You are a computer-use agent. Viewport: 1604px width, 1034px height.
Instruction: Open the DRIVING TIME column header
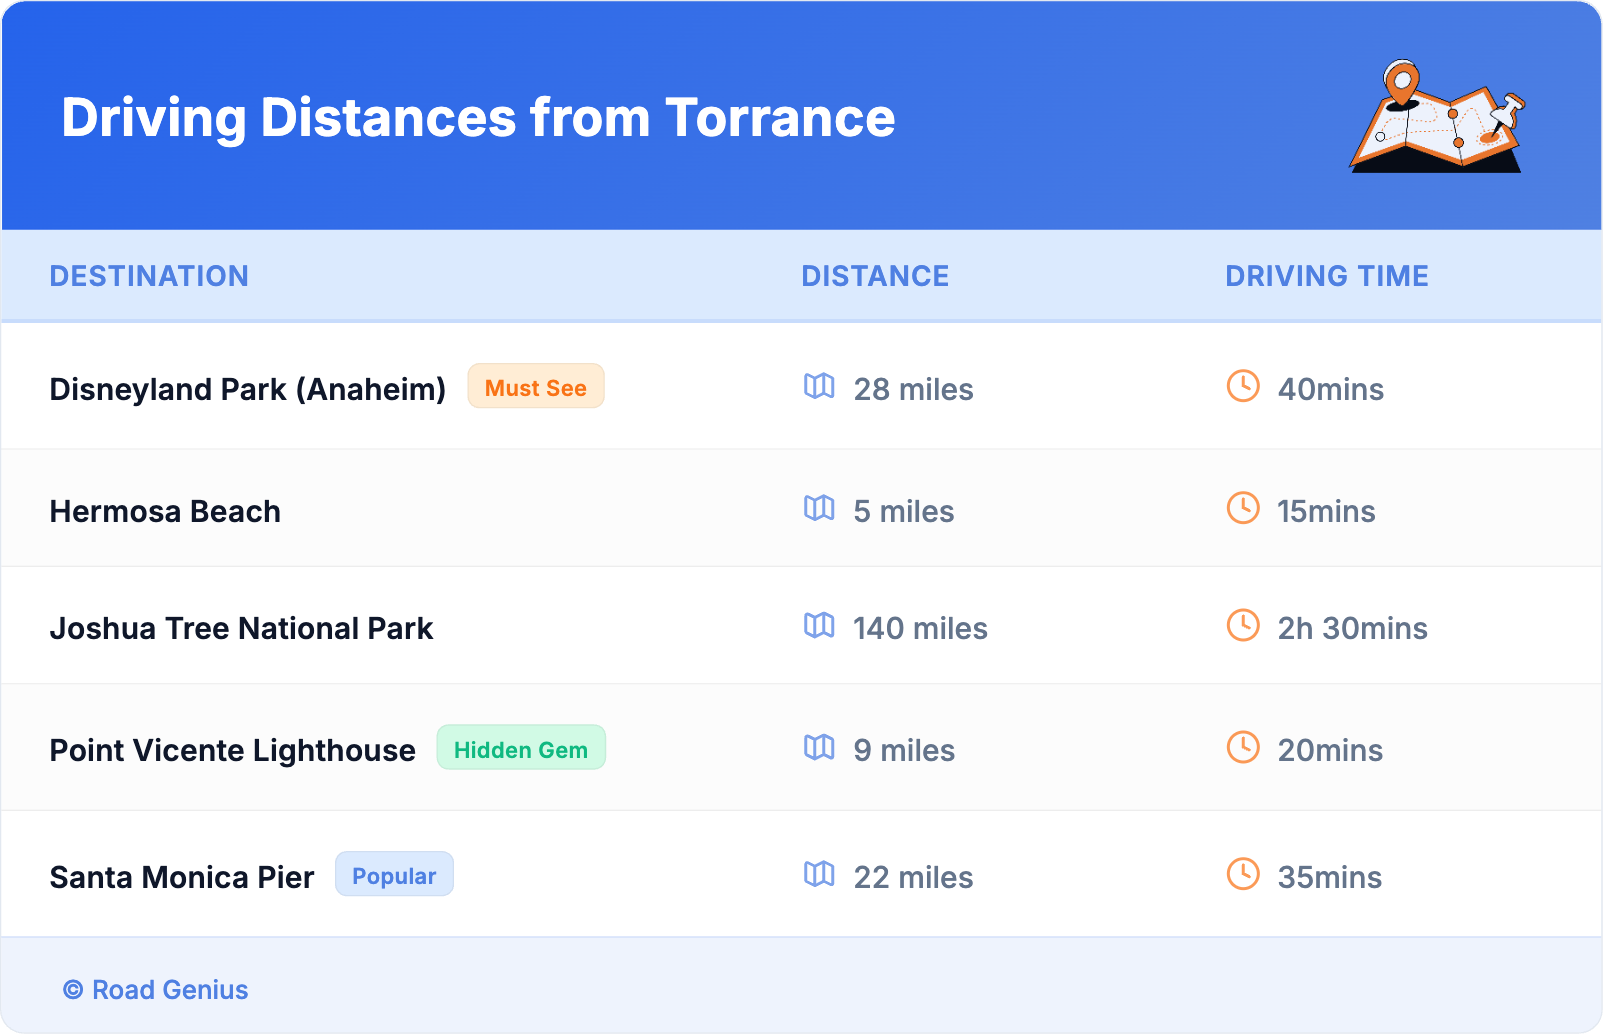(x=1327, y=276)
